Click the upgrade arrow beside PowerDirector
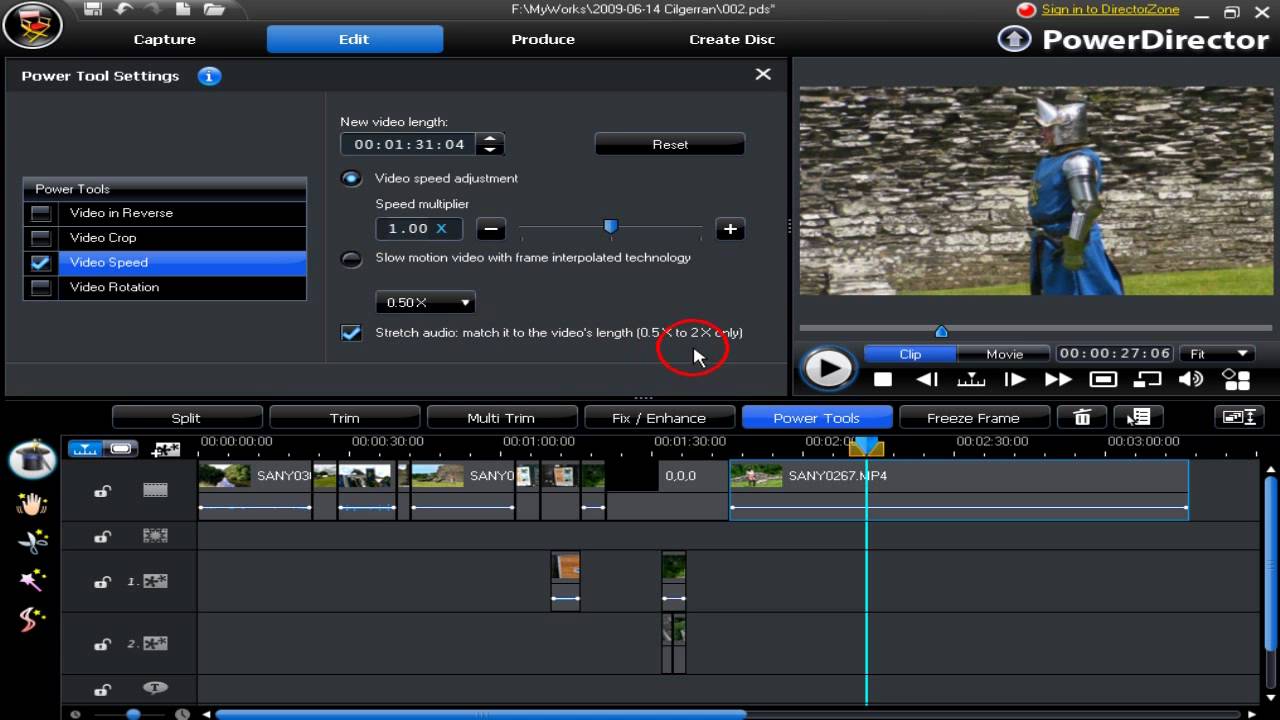The height and width of the screenshot is (720, 1280). tap(1014, 39)
